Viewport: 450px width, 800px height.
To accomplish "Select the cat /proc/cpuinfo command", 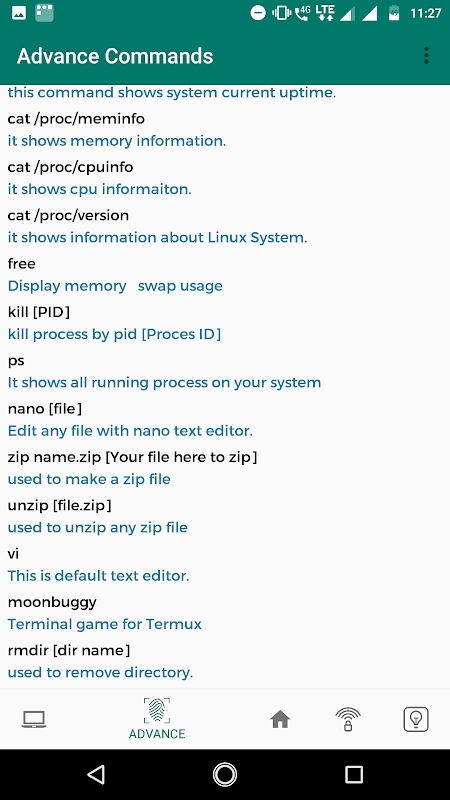I will (70, 167).
